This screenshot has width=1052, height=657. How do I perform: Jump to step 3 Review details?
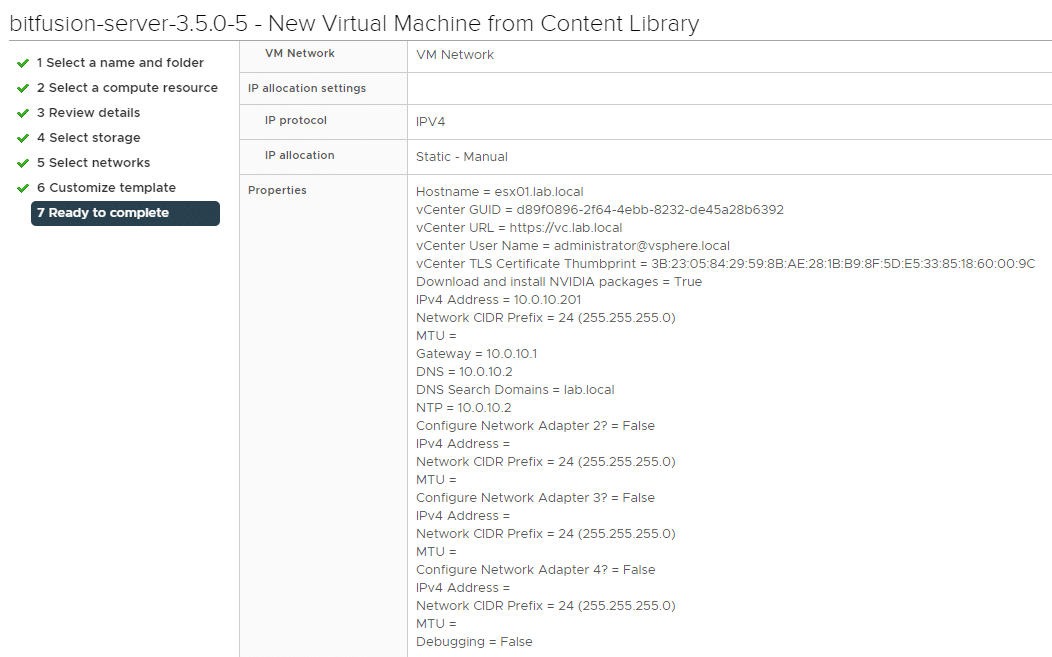(89, 112)
